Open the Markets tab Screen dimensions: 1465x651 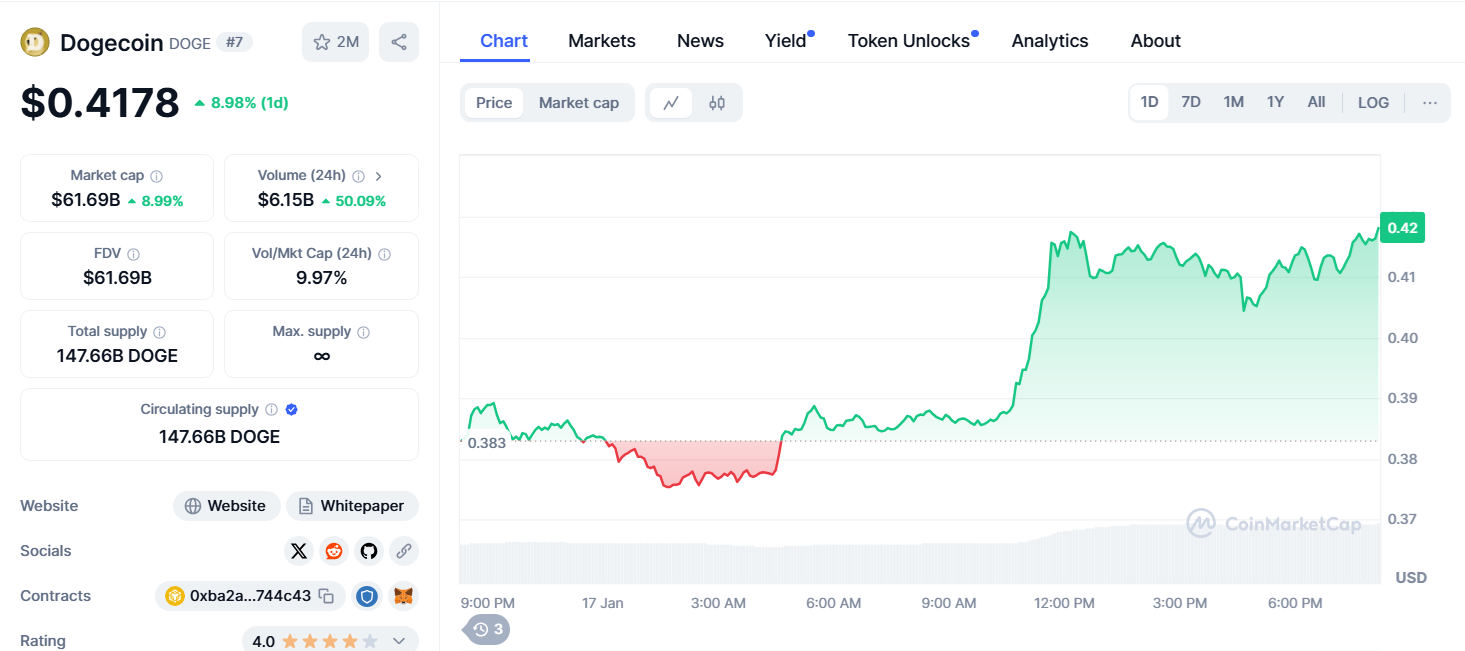pyautogui.click(x=602, y=41)
